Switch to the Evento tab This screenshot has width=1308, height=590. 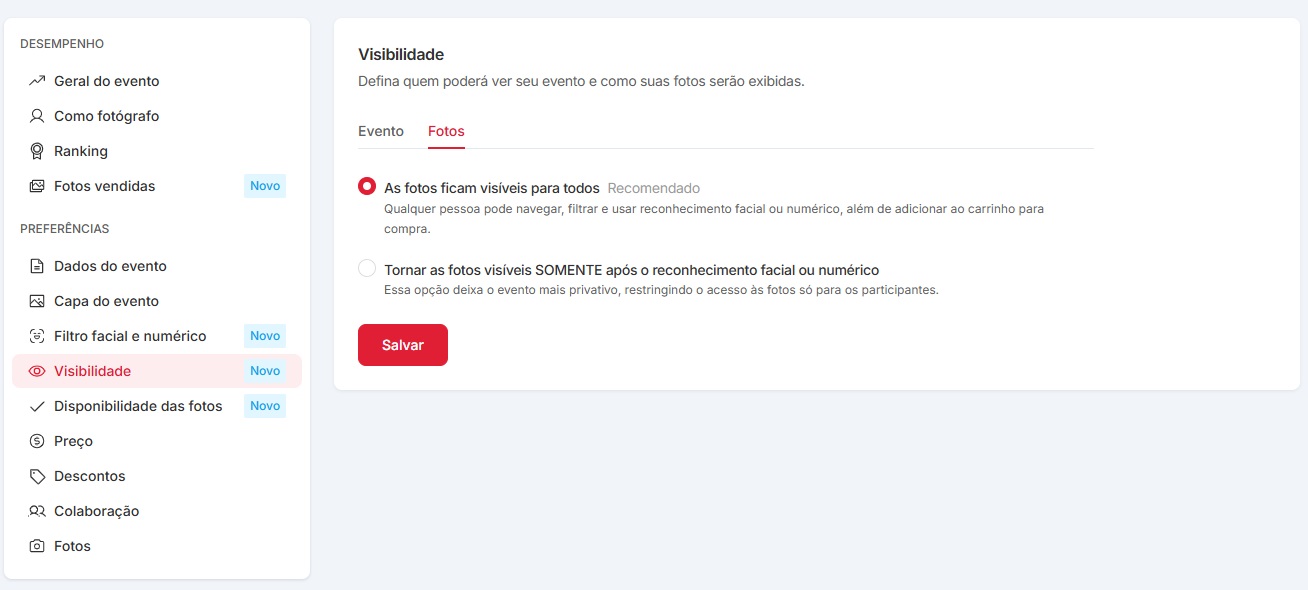pyautogui.click(x=381, y=131)
